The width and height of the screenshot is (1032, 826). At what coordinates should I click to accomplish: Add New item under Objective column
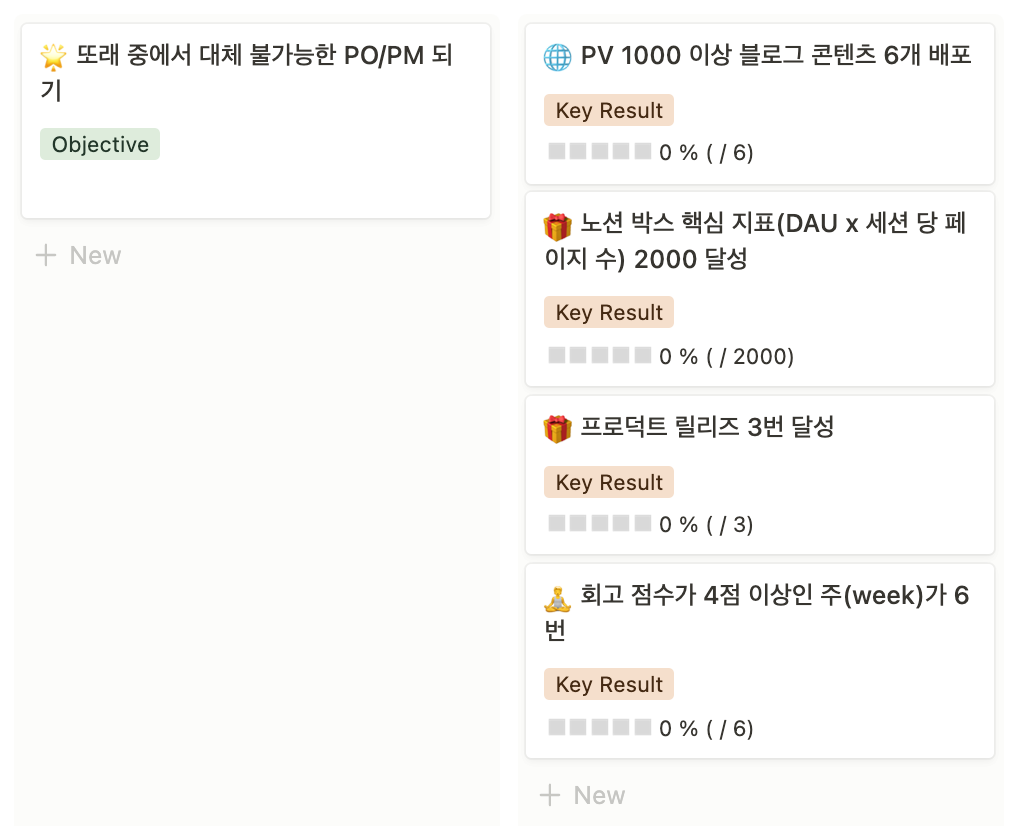(x=95, y=256)
